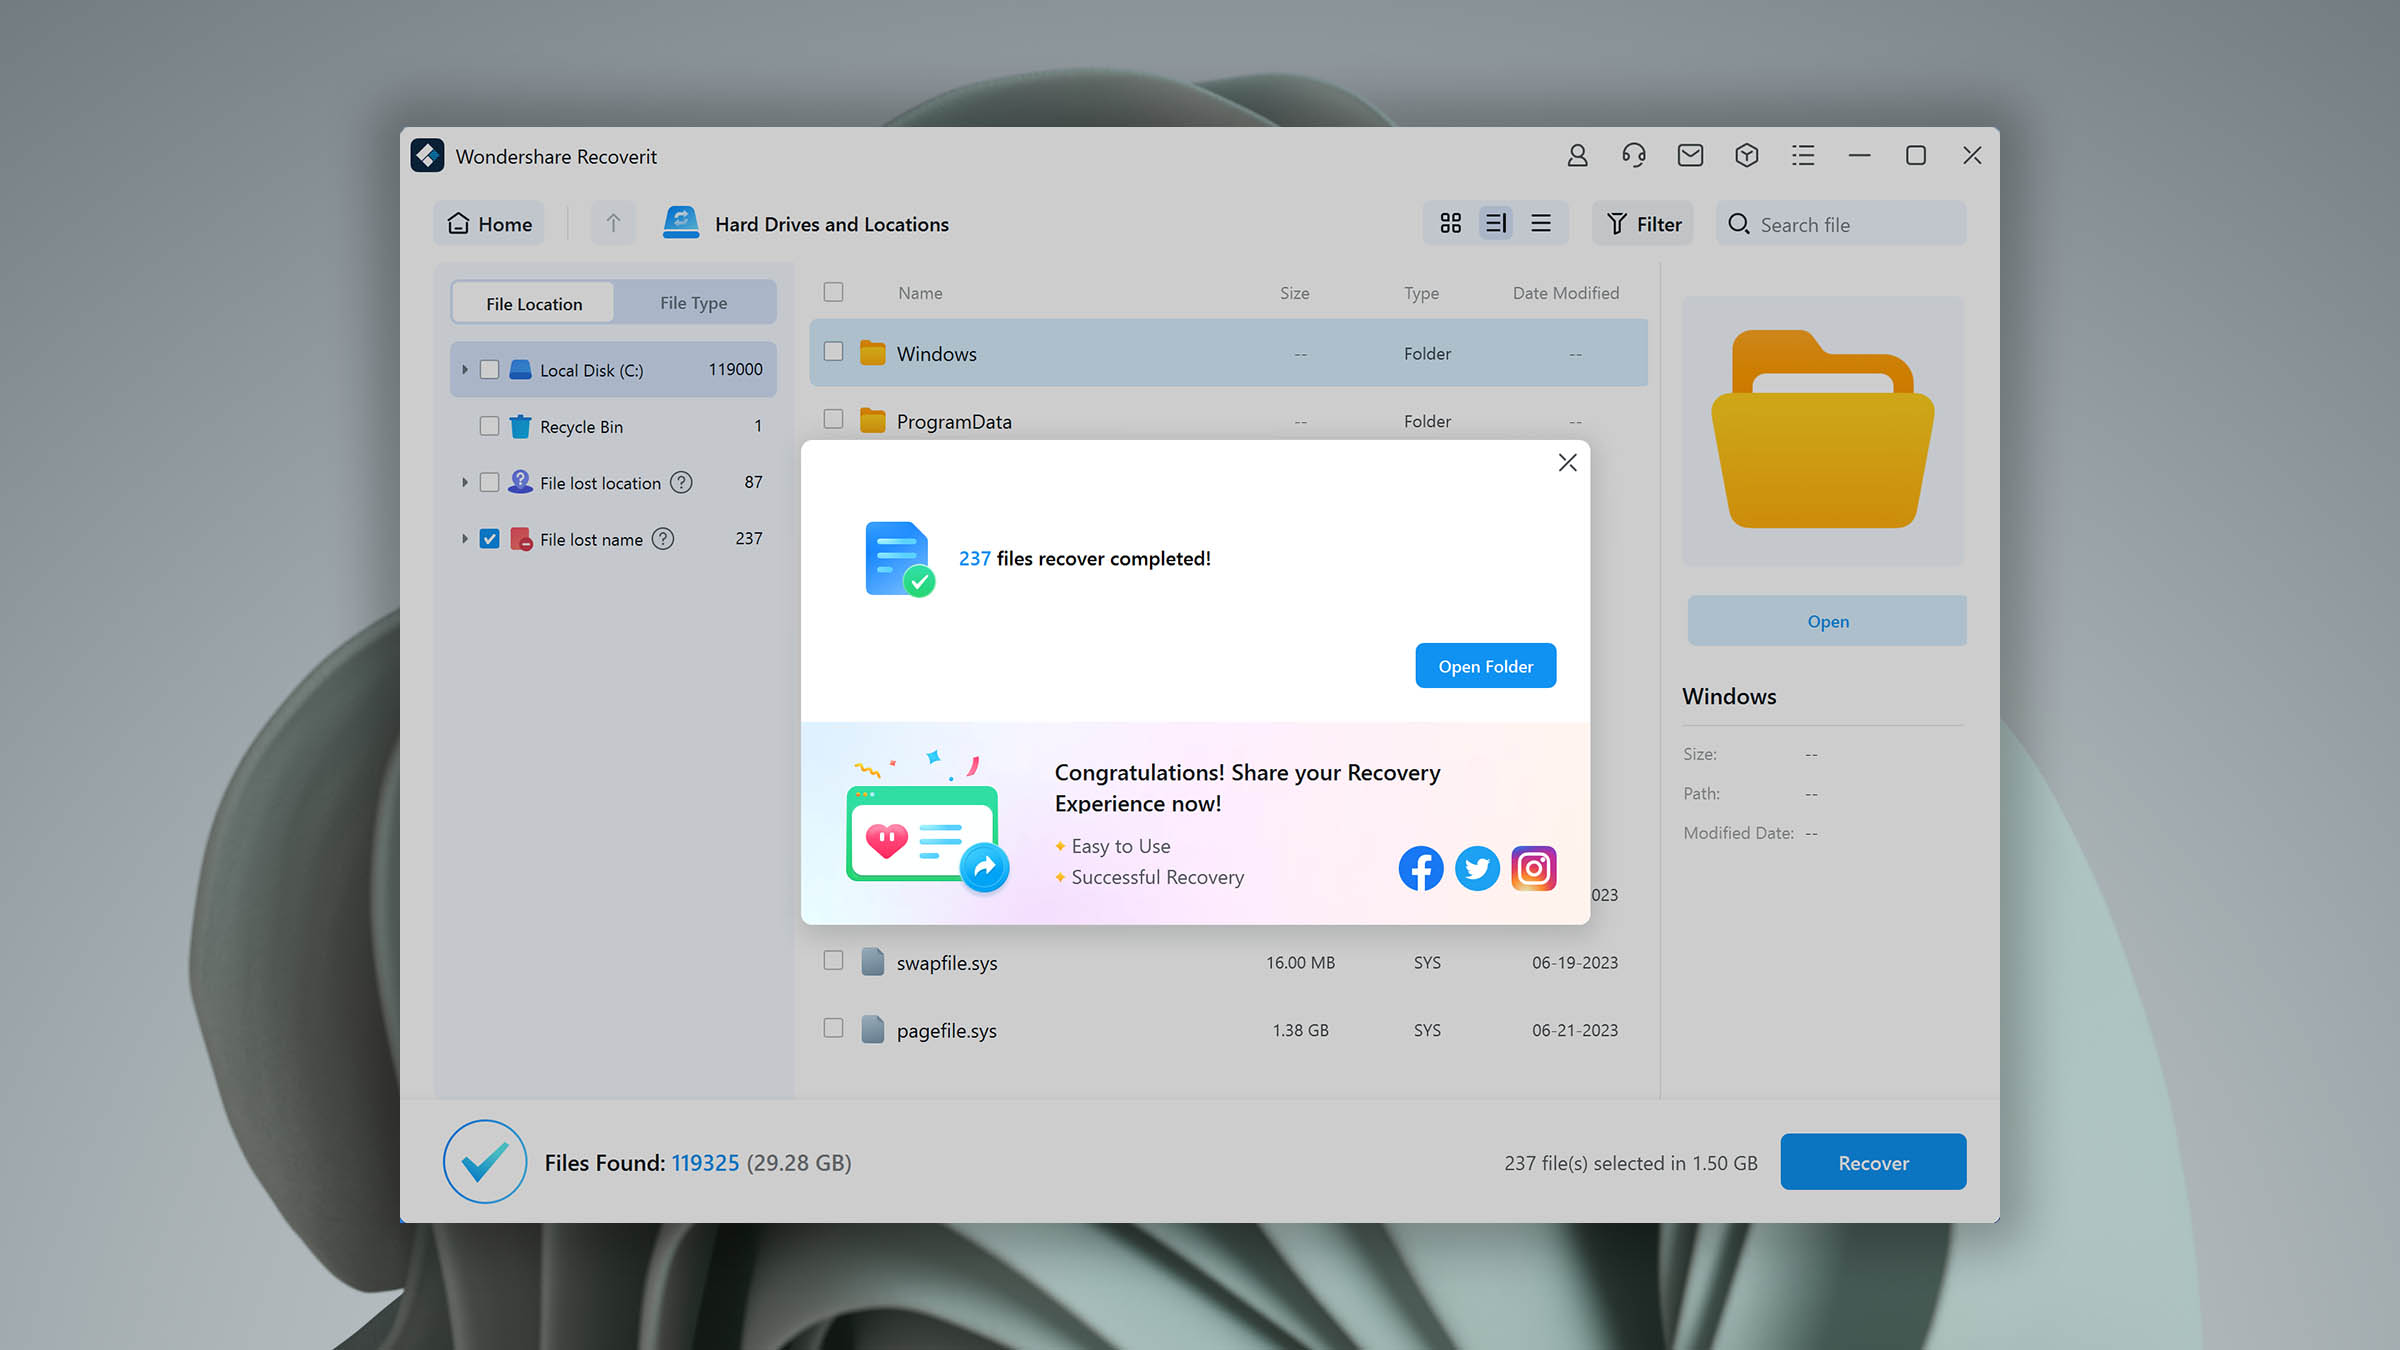Viewport: 2400px width, 1350px height.
Task: Check the Windows folder checkbox
Action: click(833, 352)
